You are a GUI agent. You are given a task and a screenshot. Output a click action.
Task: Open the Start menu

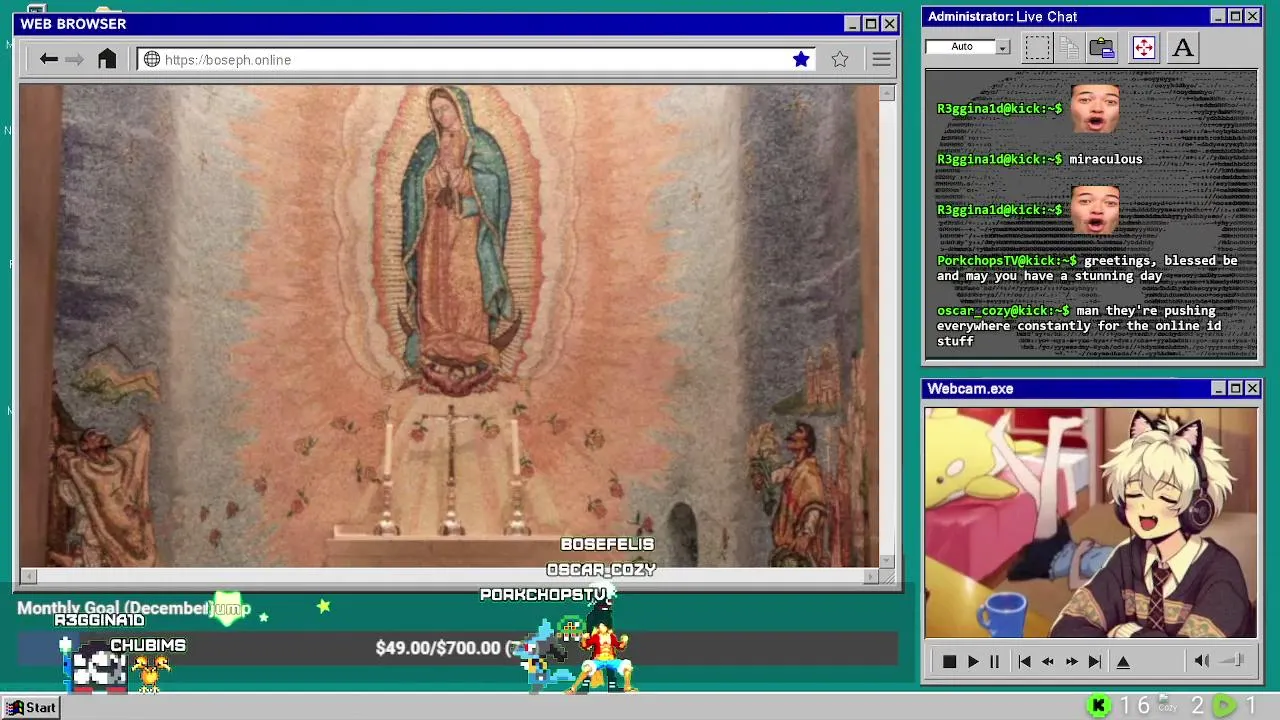32,707
